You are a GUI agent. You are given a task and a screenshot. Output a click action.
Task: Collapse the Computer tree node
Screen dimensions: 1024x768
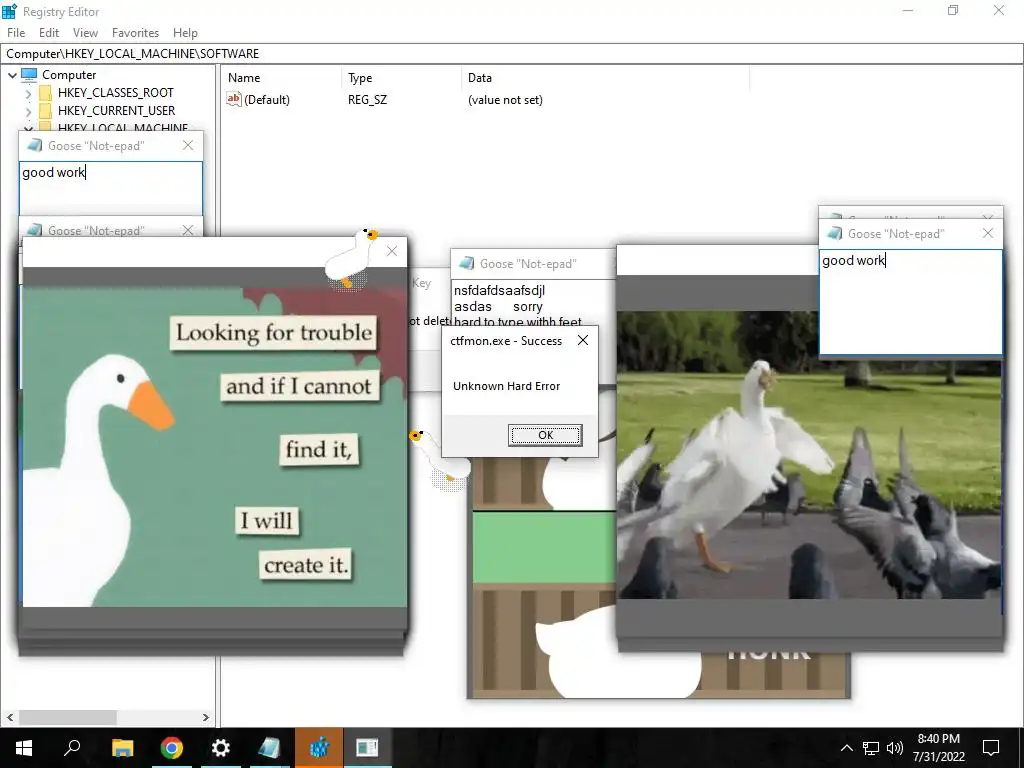(x=12, y=75)
